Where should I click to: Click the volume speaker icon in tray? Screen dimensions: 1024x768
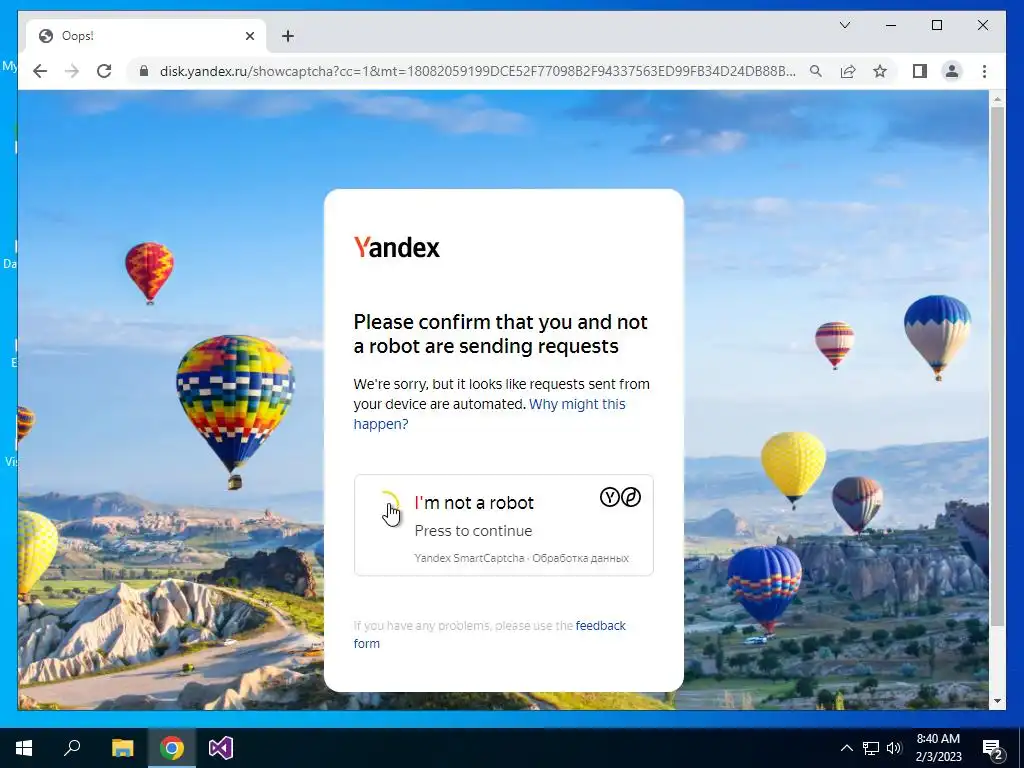894,748
